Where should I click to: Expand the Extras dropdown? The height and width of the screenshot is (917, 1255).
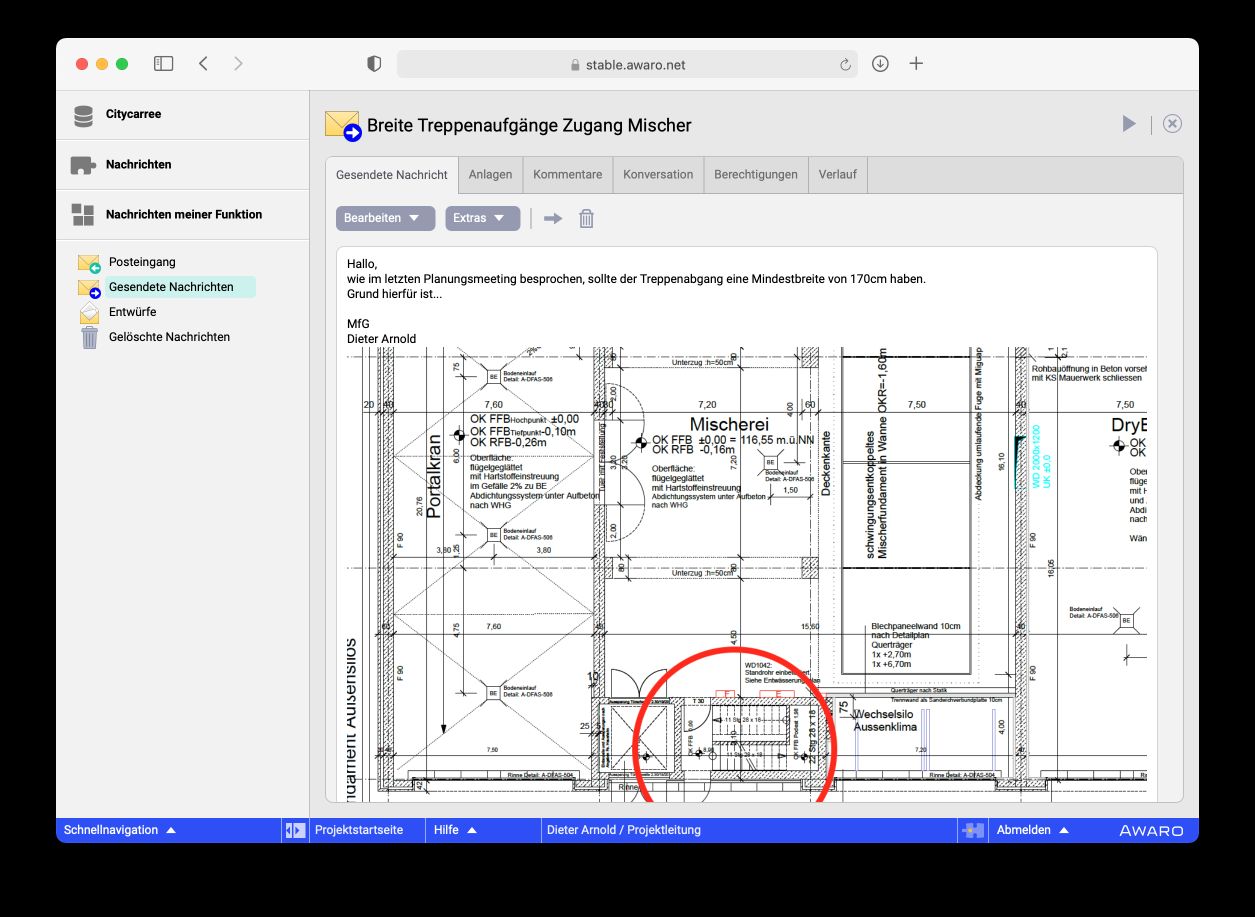pos(483,218)
